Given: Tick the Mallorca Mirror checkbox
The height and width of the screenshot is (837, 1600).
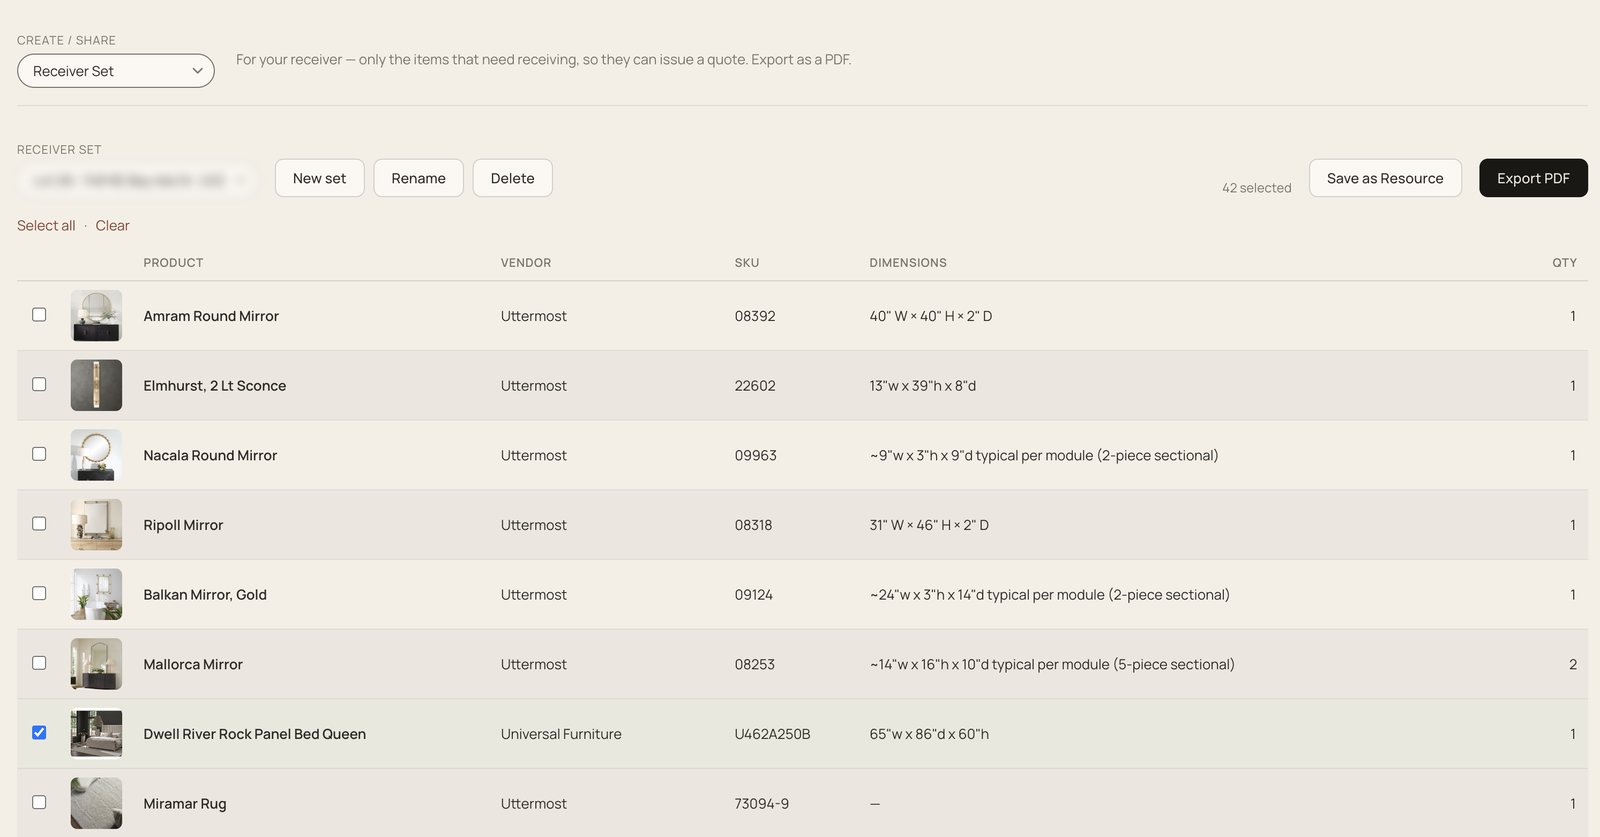Looking at the screenshot, I should 39,663.
